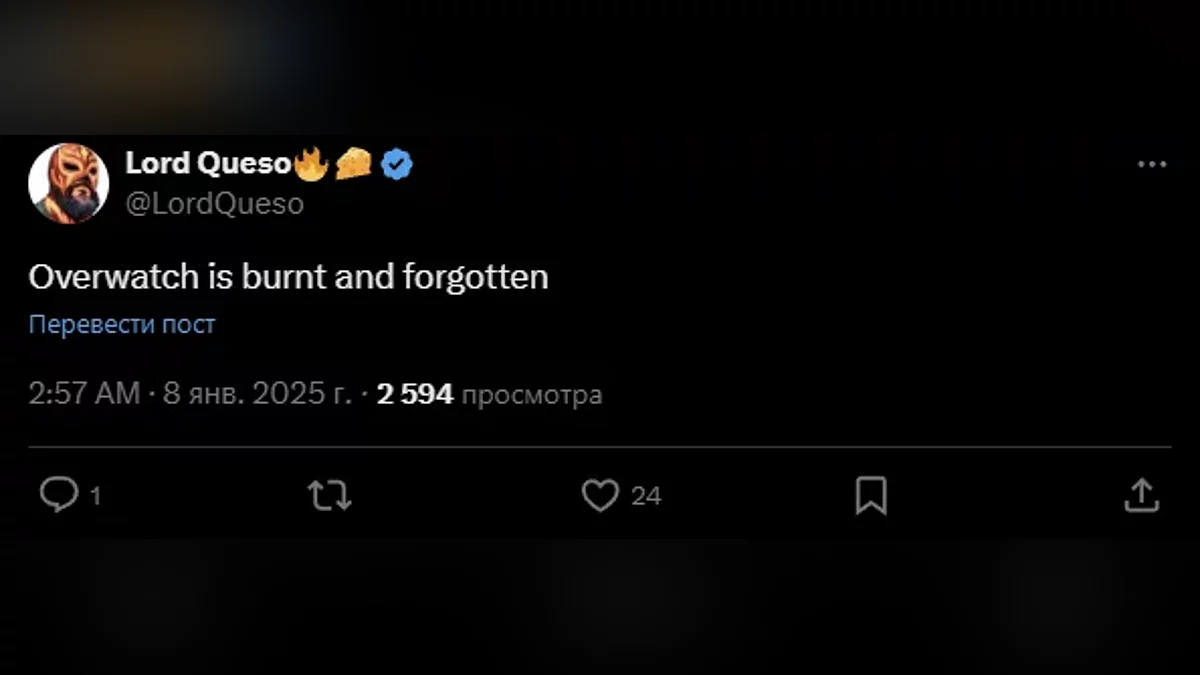
Task: Click the 2:57 AM timestamp
Action: click(x=84, y=394)
